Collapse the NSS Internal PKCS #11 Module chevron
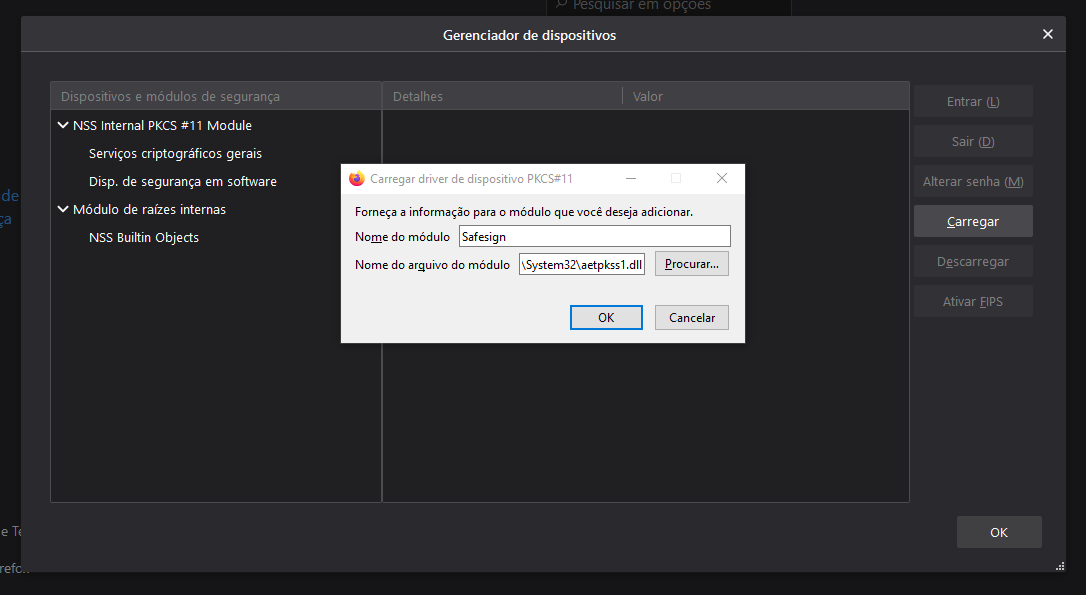Screen dimensions: 1086x595 [x=63, y=125]
